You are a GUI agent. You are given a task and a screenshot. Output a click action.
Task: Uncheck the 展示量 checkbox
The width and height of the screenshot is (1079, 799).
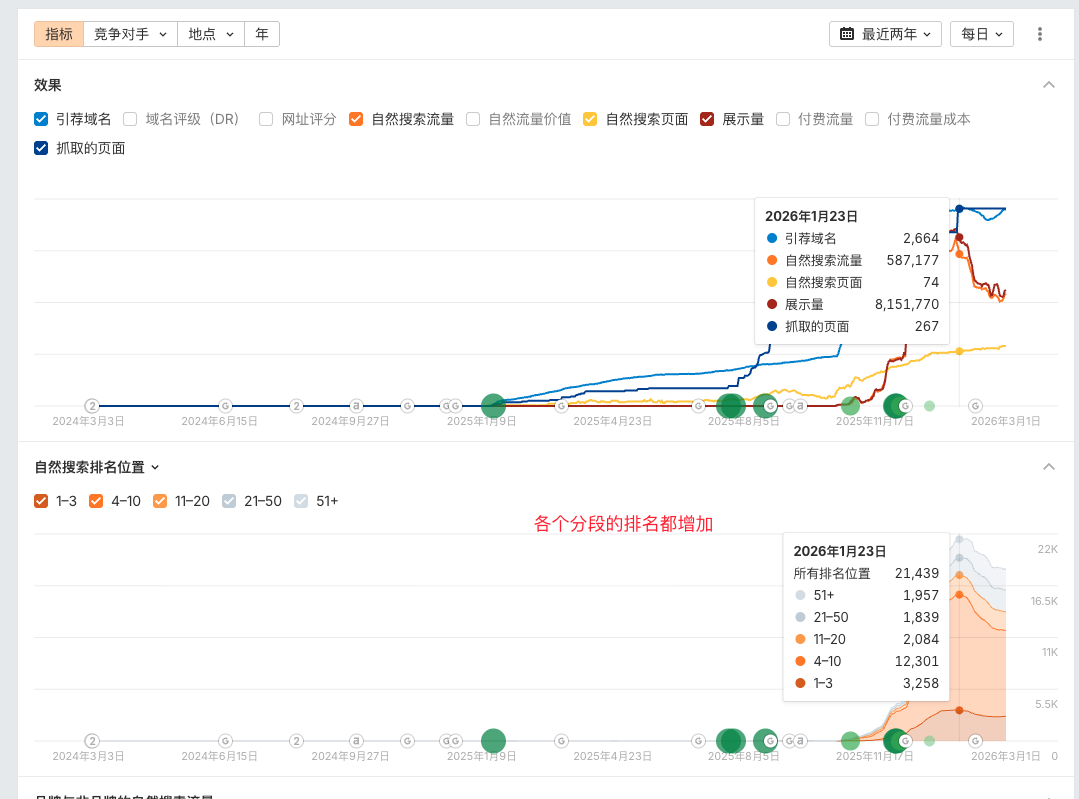pyautogui.click(x=707, y=119)
